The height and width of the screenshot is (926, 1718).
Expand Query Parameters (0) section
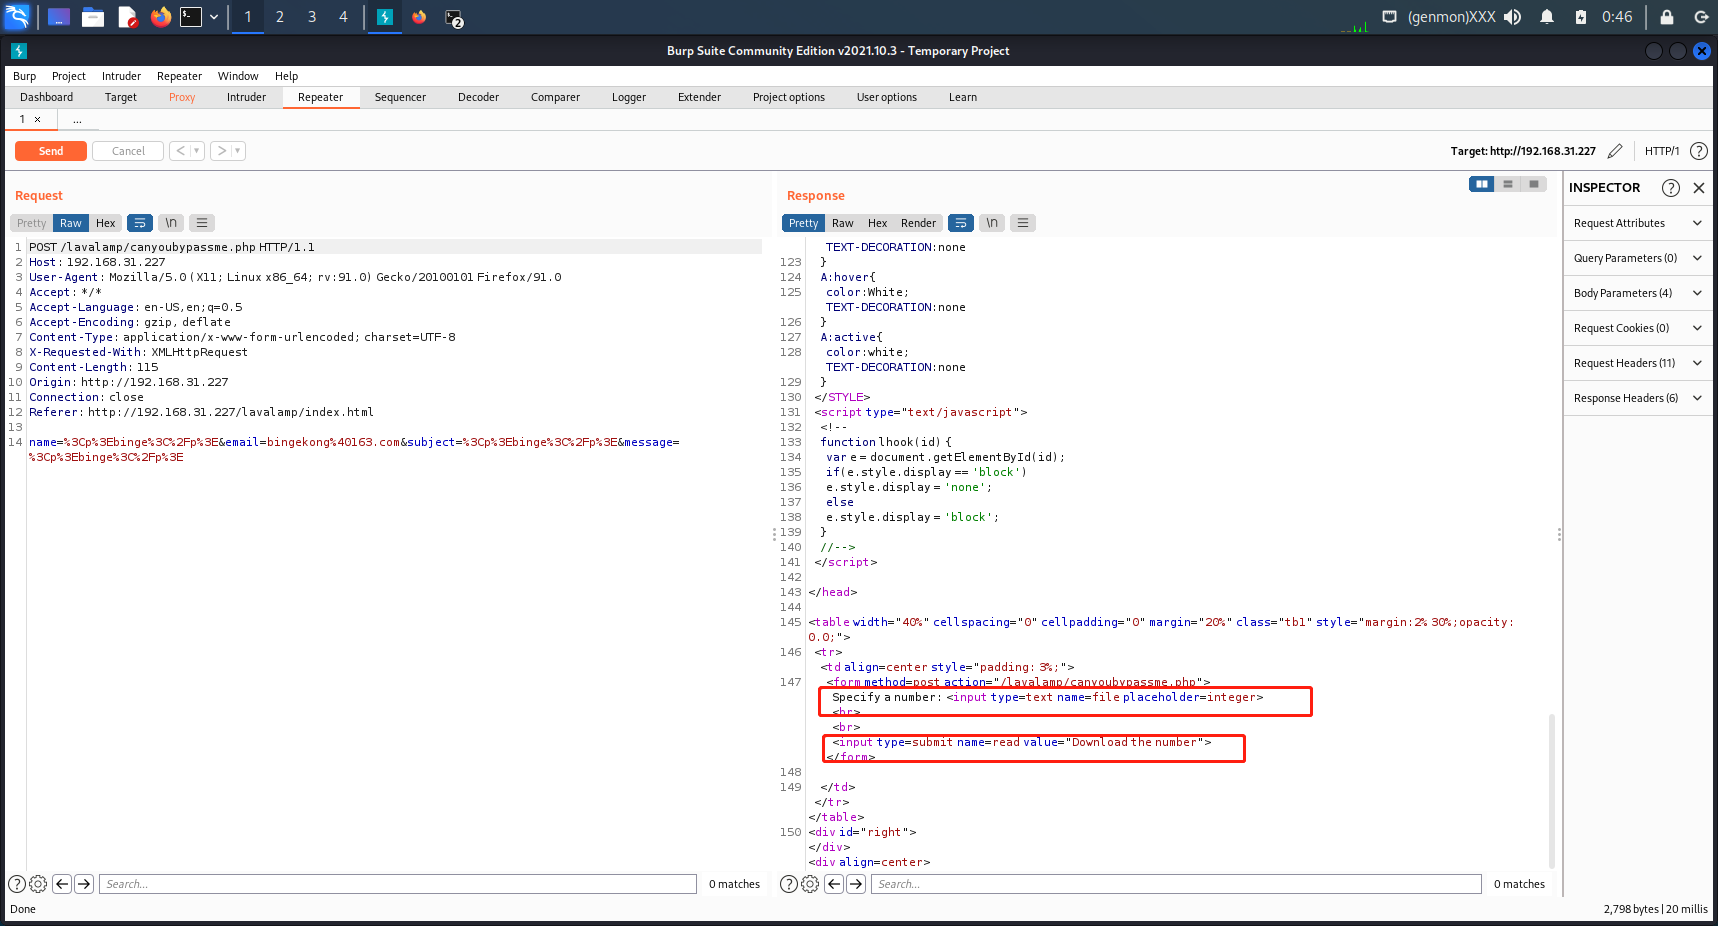(x=1638, y=258)
